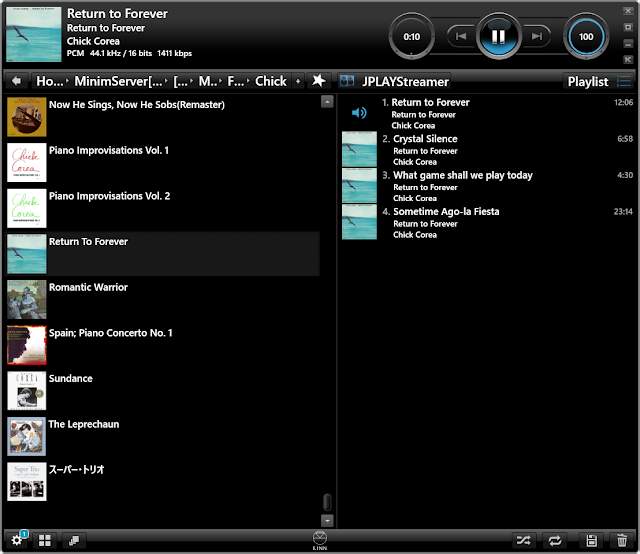The height and width of the screenshot is (554, 640).
Task: Open the スーパー・トリオ album
Action: click(162, 482)
